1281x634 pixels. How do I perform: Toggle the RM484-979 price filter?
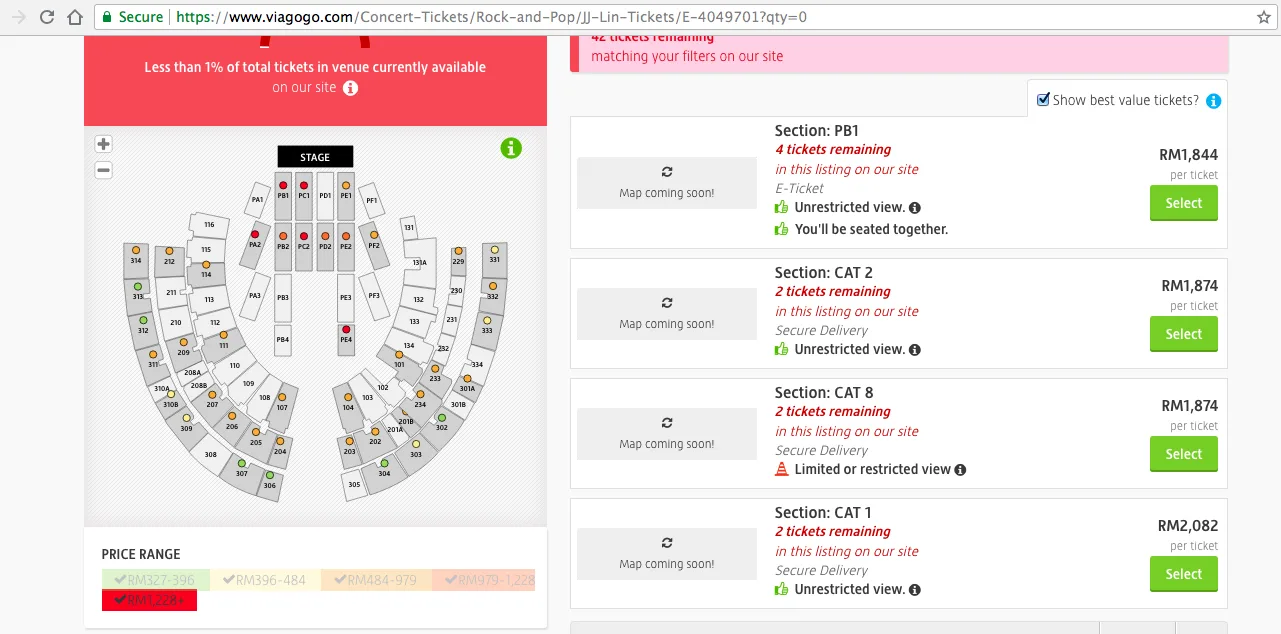[376, 580]
